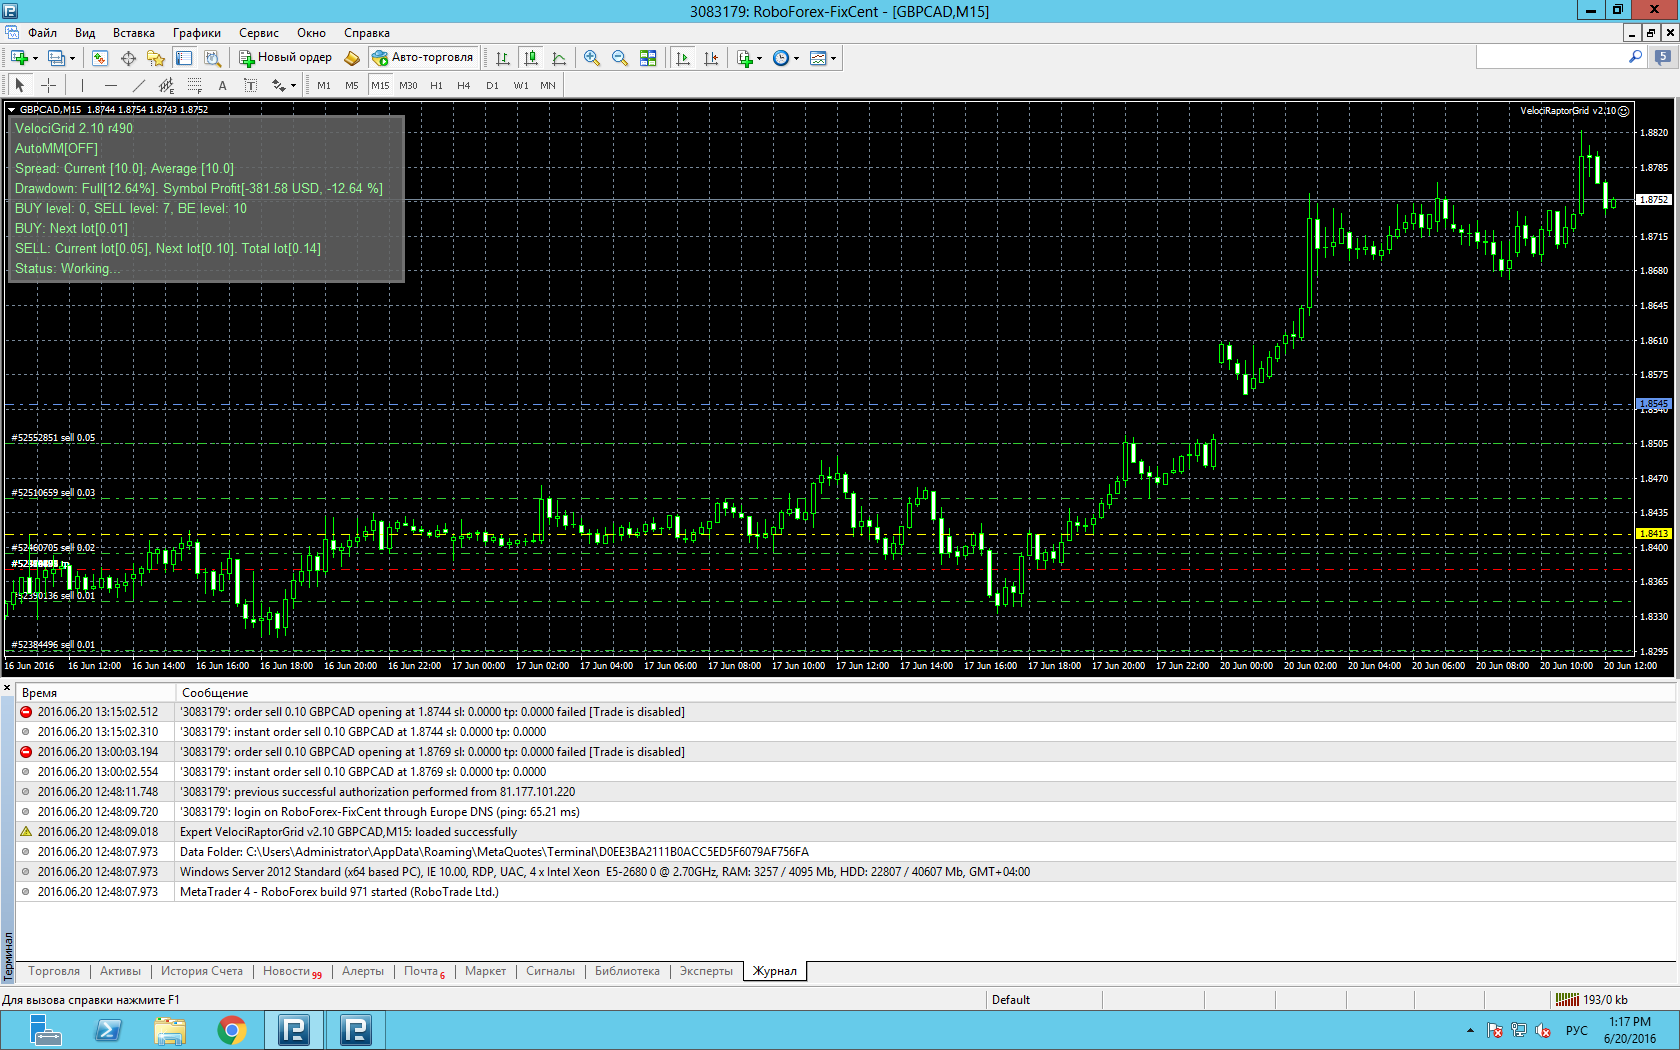The image size is (1680, 1050).
Task: Switch to the bar chart icon
Action: point(503,58)
